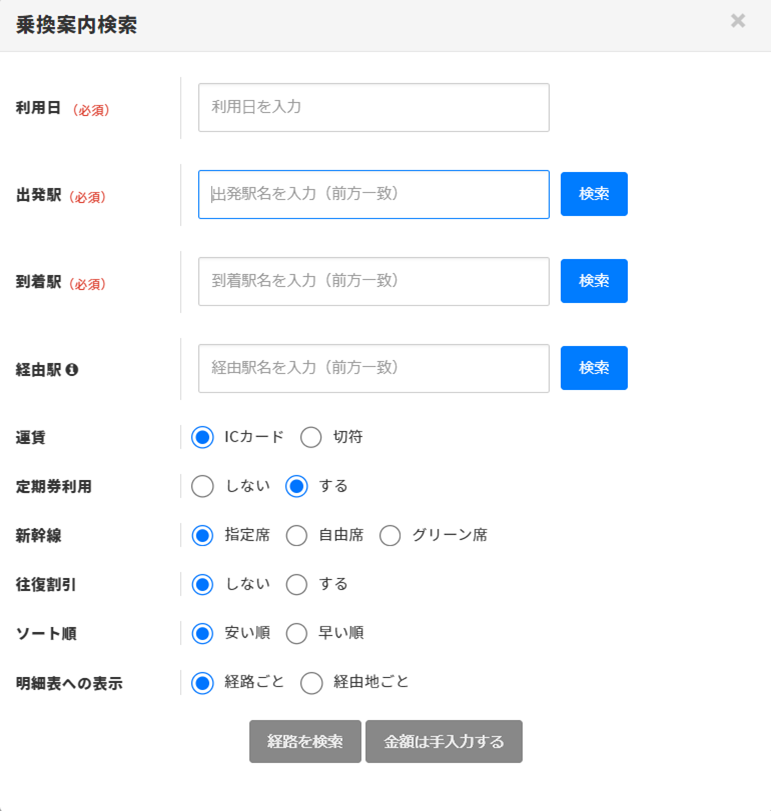Select 経由地ごと for 明細表への表示
Viewport: 771px width, 811px height.
tap(311, 682)
